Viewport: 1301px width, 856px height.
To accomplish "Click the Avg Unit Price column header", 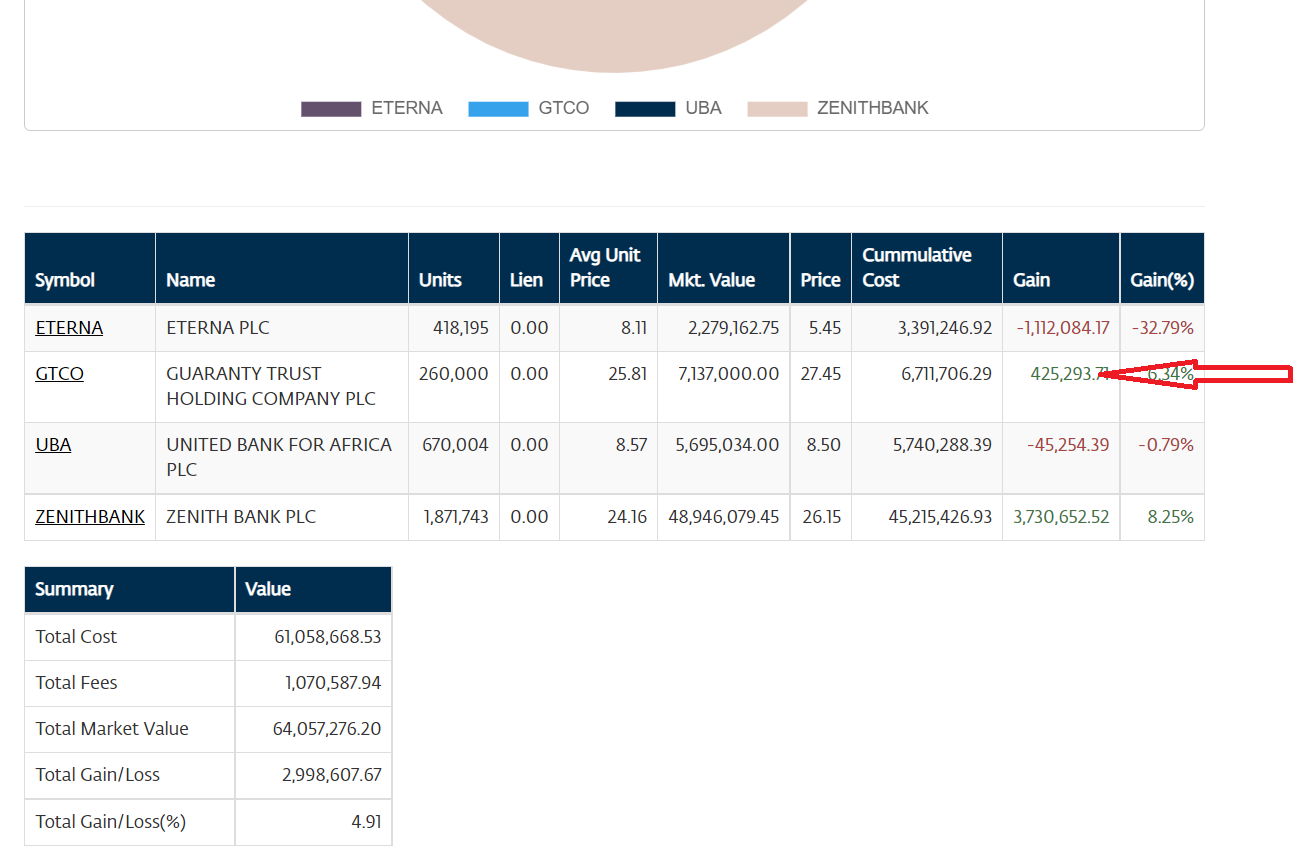I will [609, 268].
